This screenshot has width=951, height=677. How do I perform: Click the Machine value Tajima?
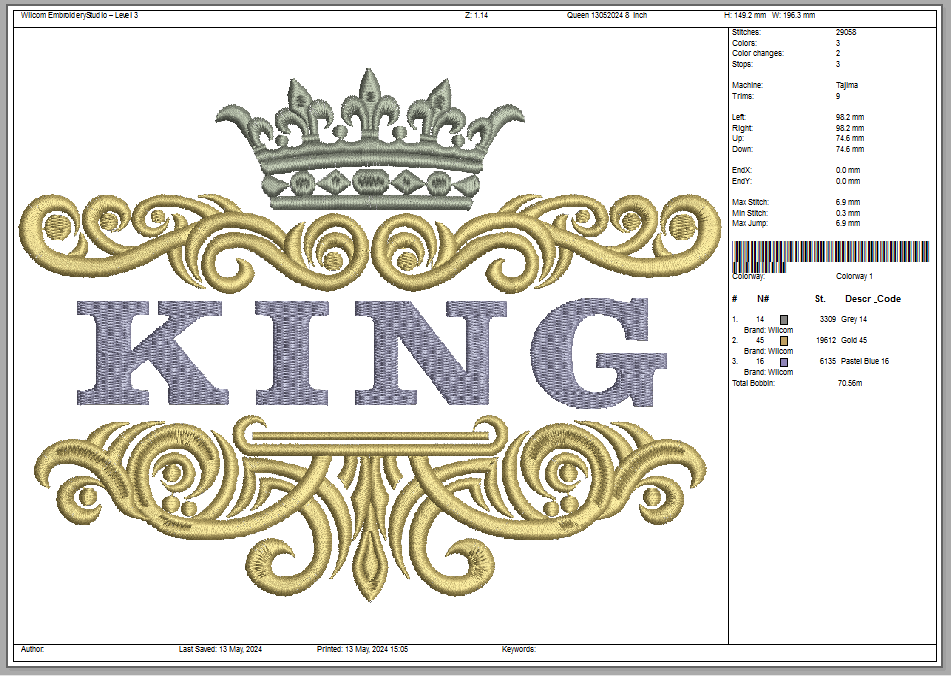pos(846,85)
